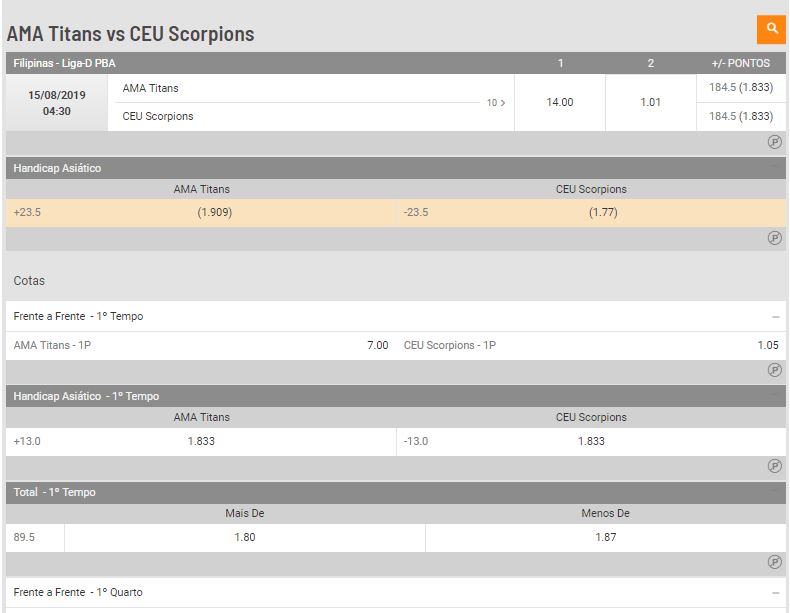Click the orange search magnifier icon
790x613 pixels.
point(771,29)
